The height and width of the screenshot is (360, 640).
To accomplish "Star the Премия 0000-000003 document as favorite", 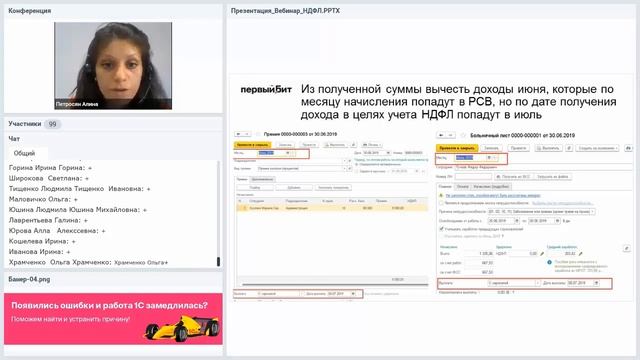I will click(x=258, y=134).
